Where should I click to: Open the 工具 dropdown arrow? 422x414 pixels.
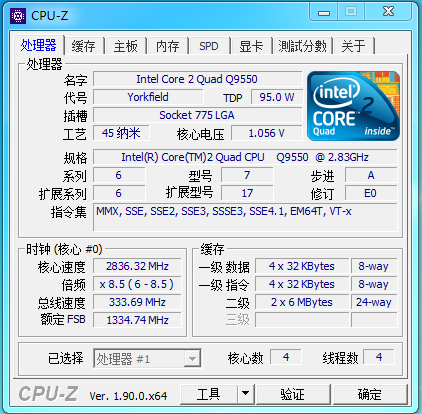point(246,394)
